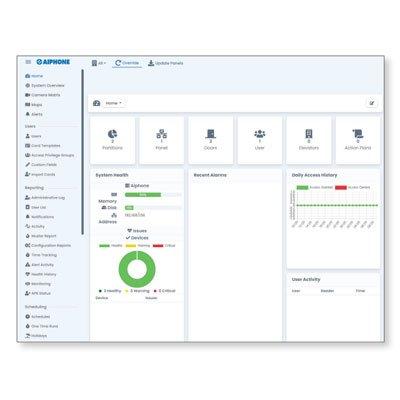Click the Time Tracking icon

tap(28, 255)
